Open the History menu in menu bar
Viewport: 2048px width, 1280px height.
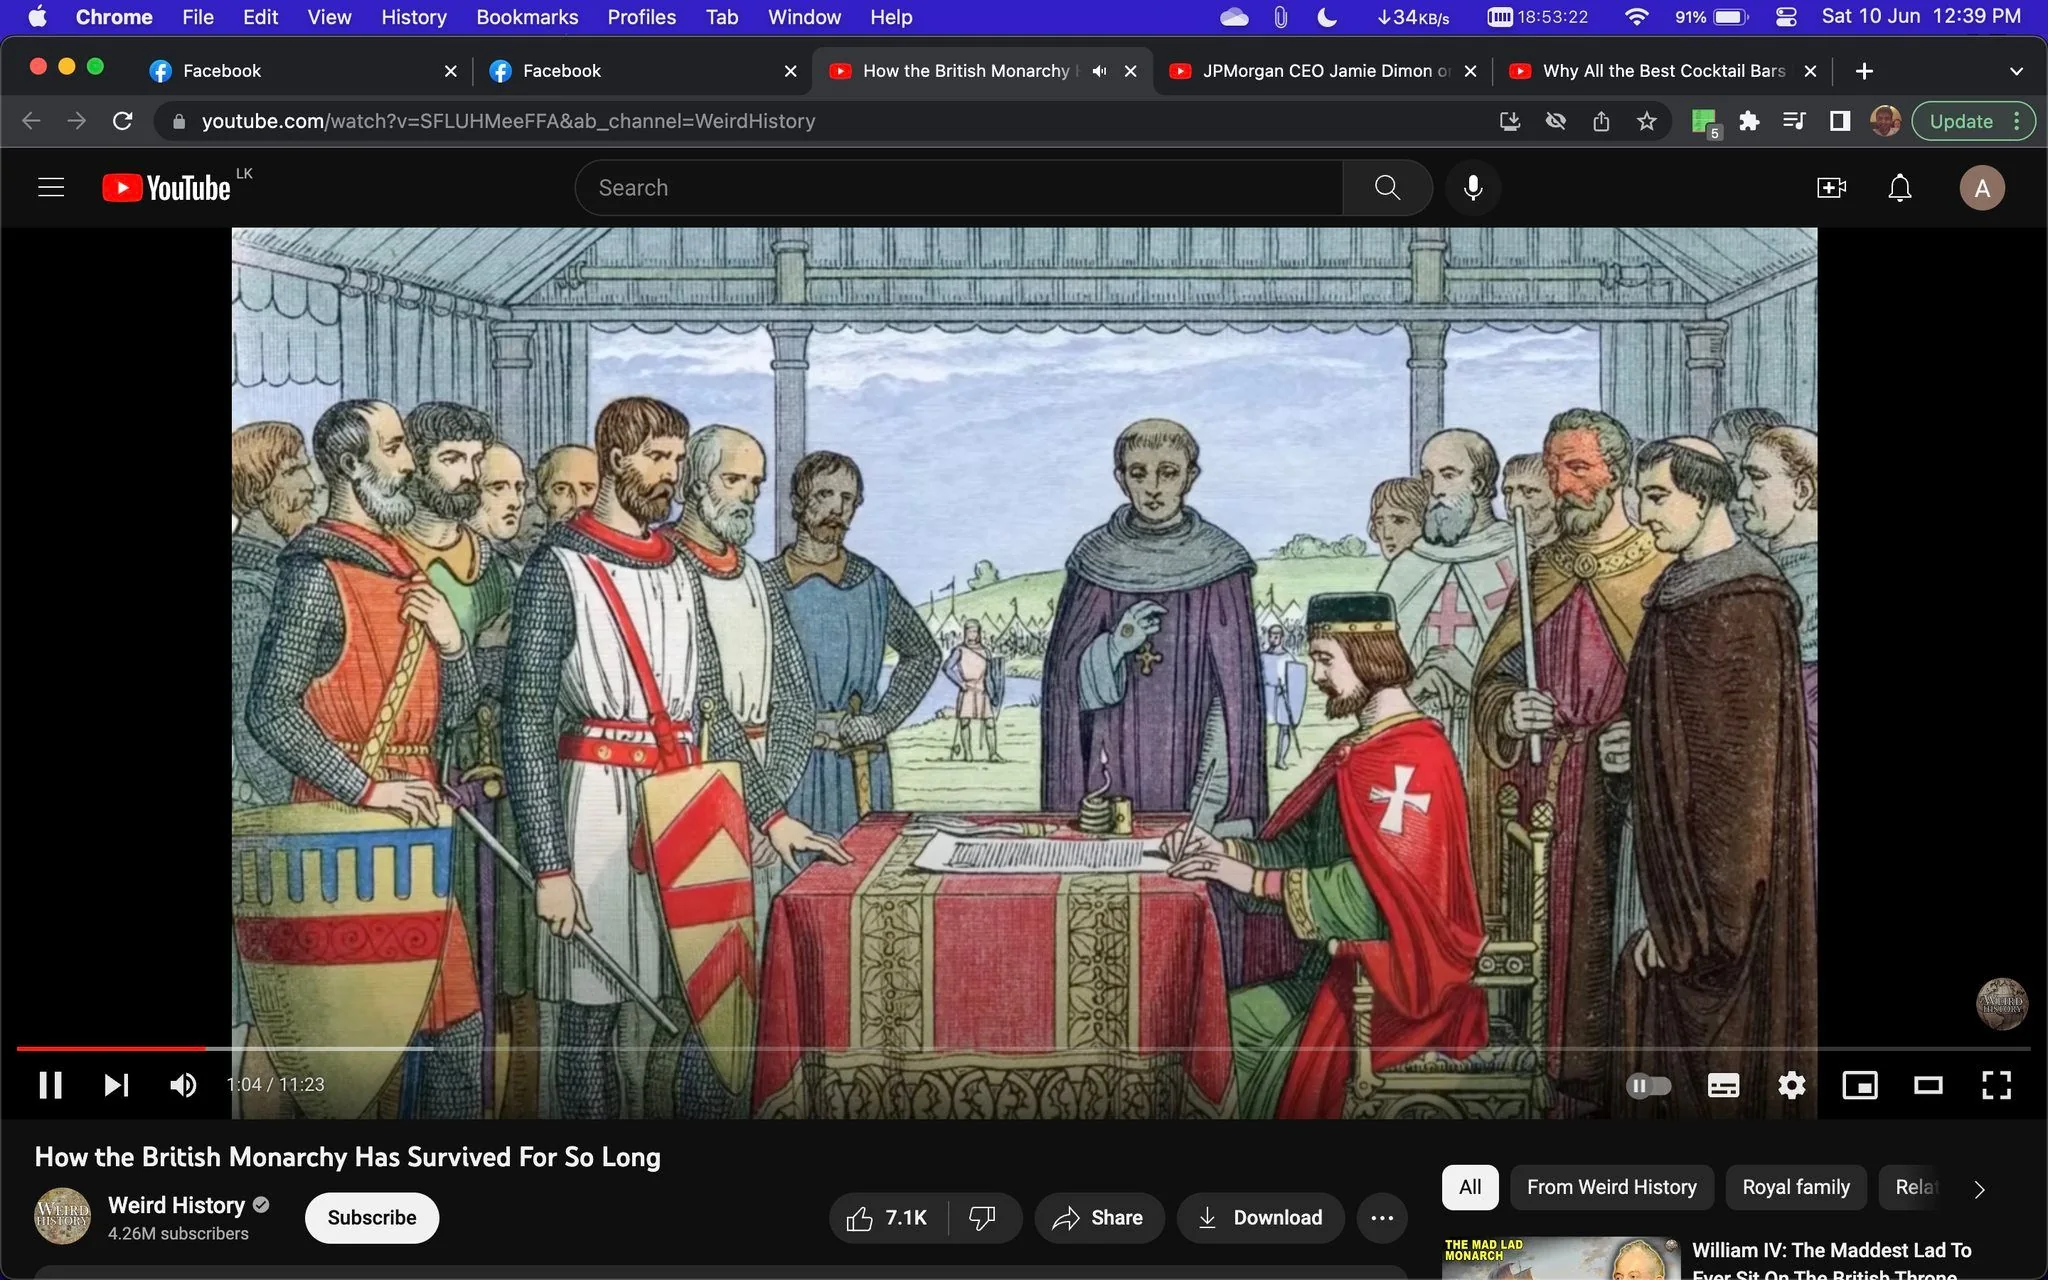(413, 17)
